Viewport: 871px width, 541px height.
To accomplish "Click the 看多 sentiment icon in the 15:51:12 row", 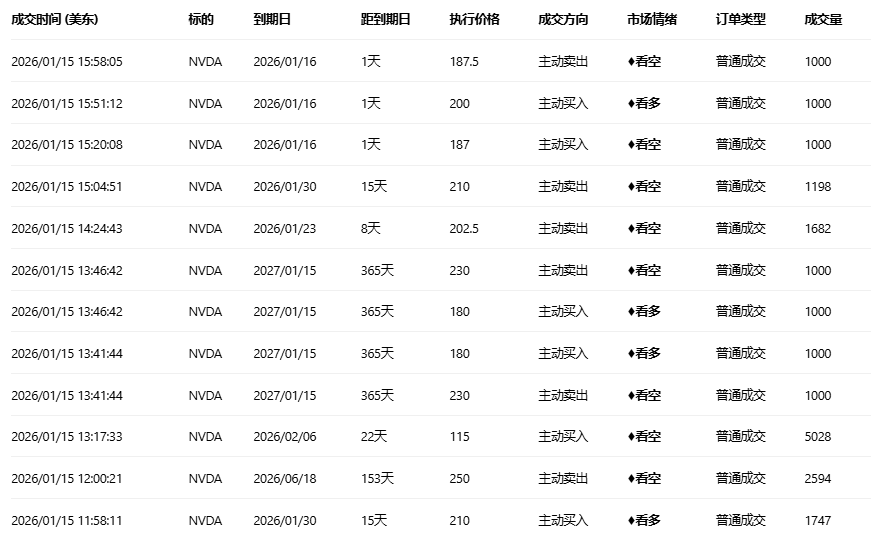I will tap(631, 104).
